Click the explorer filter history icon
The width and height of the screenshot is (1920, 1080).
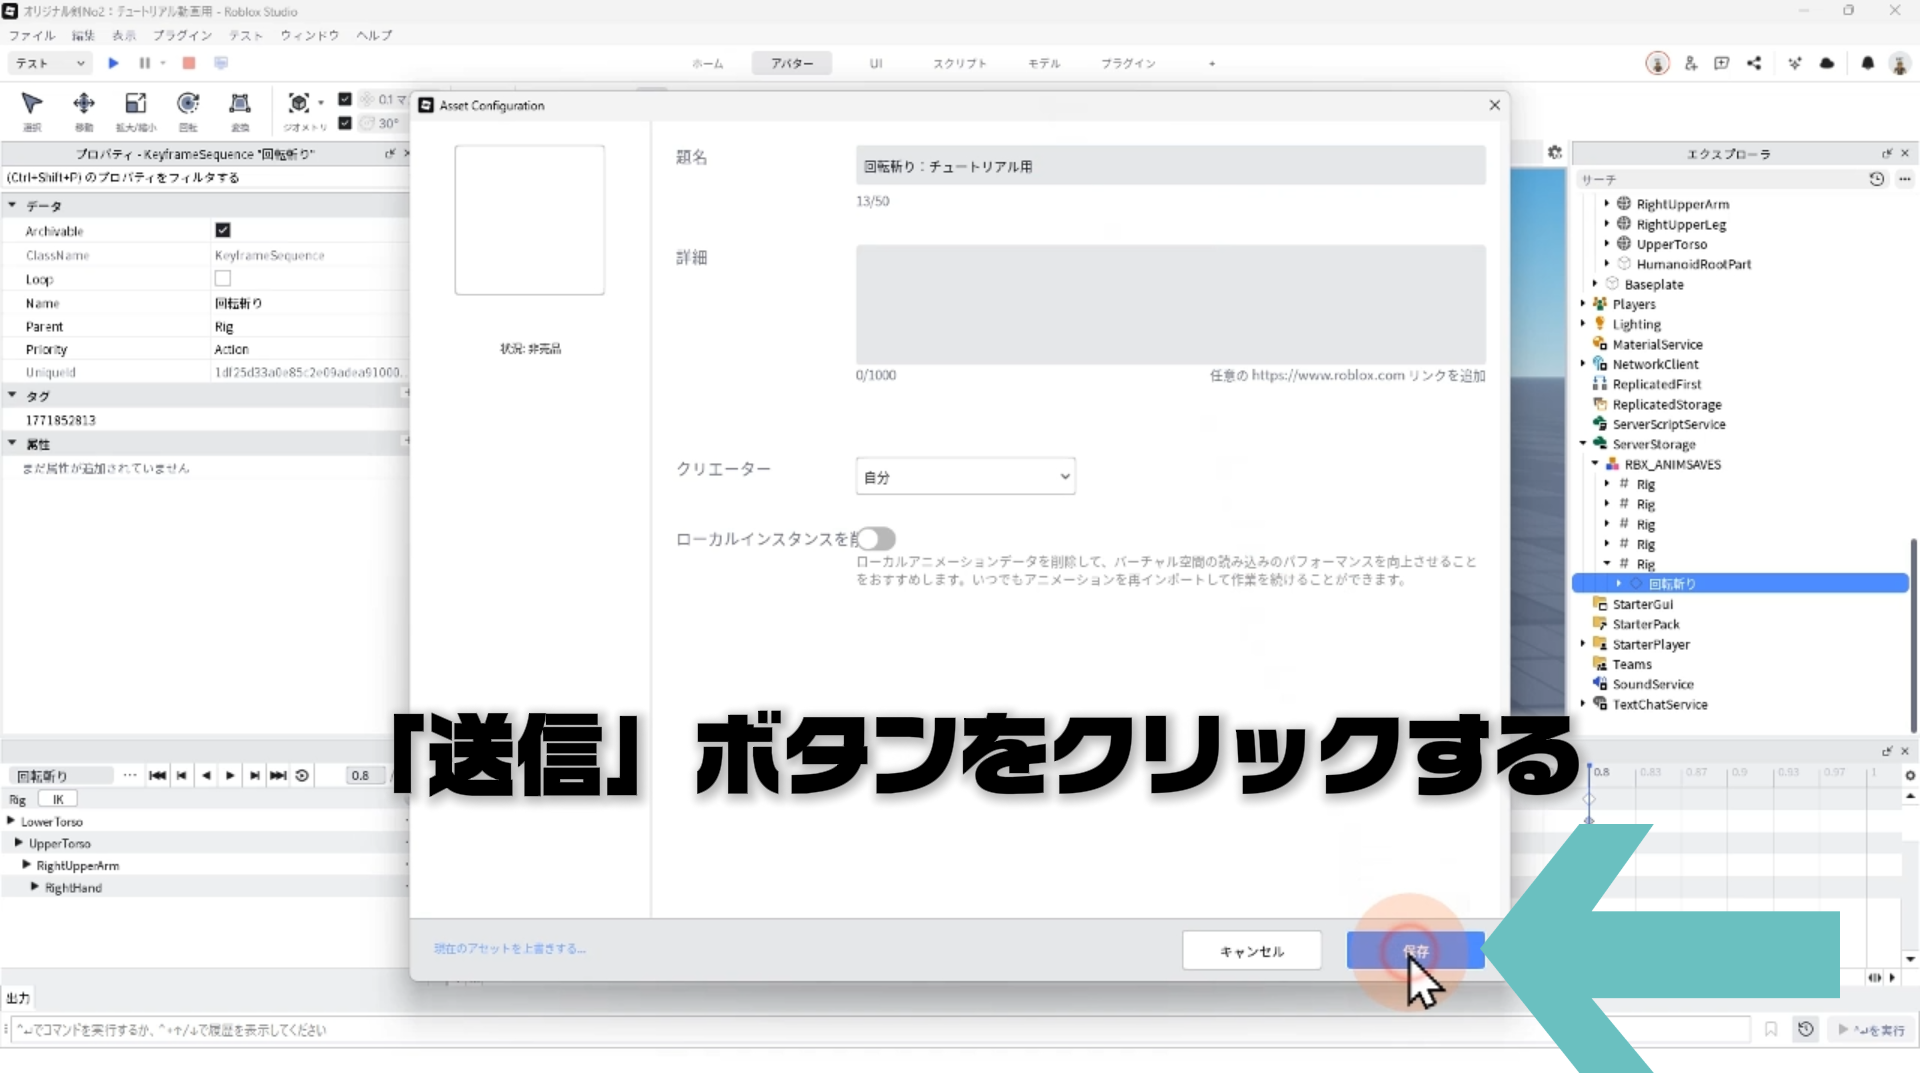1876,179
